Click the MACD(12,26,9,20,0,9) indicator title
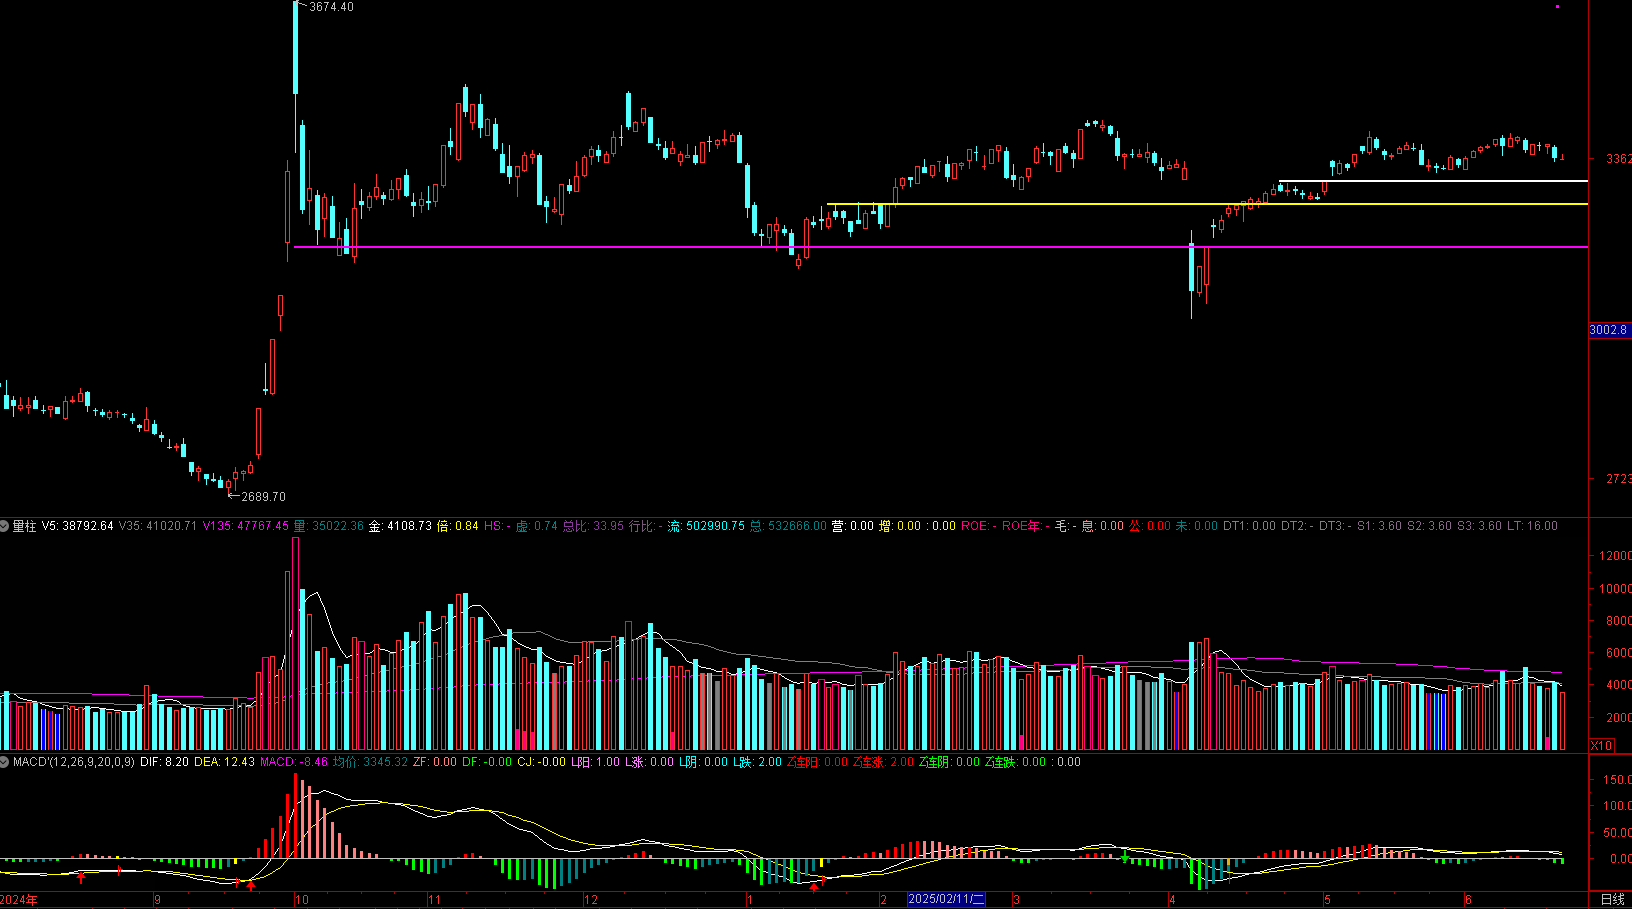Image resolution: width=1632 pixels, height=909 pixels. (x=74, y=762)
